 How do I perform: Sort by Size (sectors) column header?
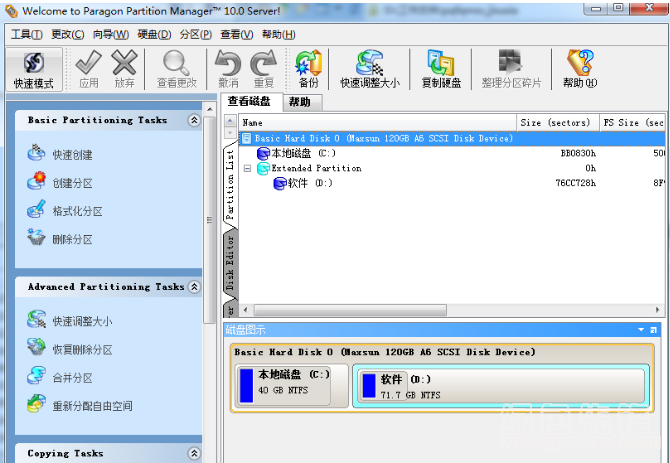coord(558,123)
